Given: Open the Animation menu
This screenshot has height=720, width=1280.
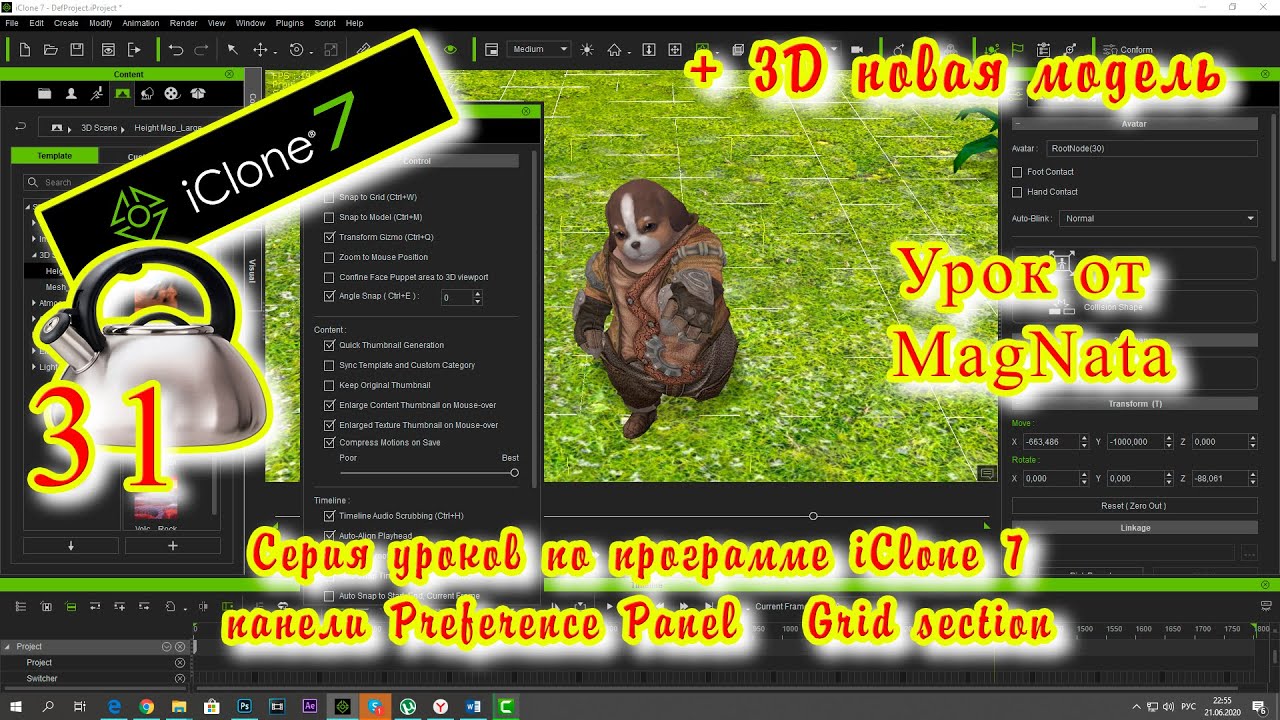Looking at the screenshot, I should tap(140, 22).
